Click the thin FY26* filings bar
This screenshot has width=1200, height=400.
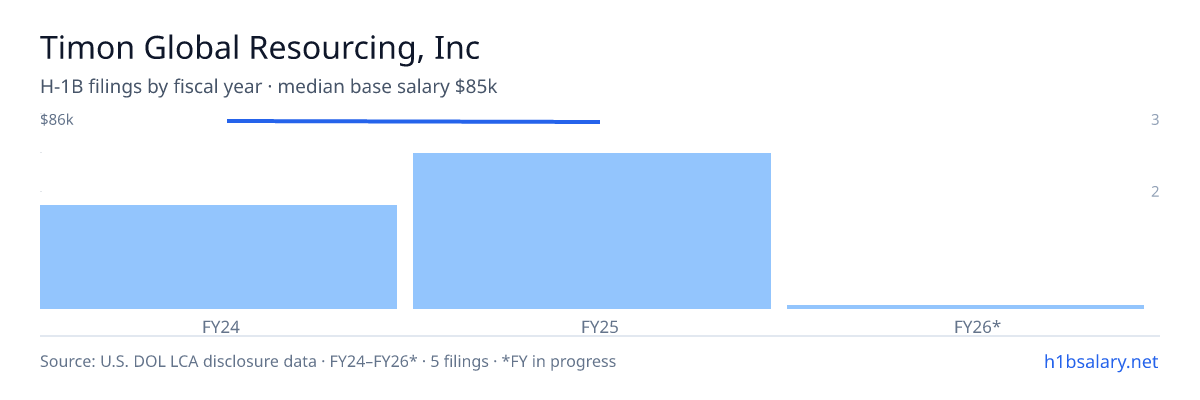[x=965, y=306]
